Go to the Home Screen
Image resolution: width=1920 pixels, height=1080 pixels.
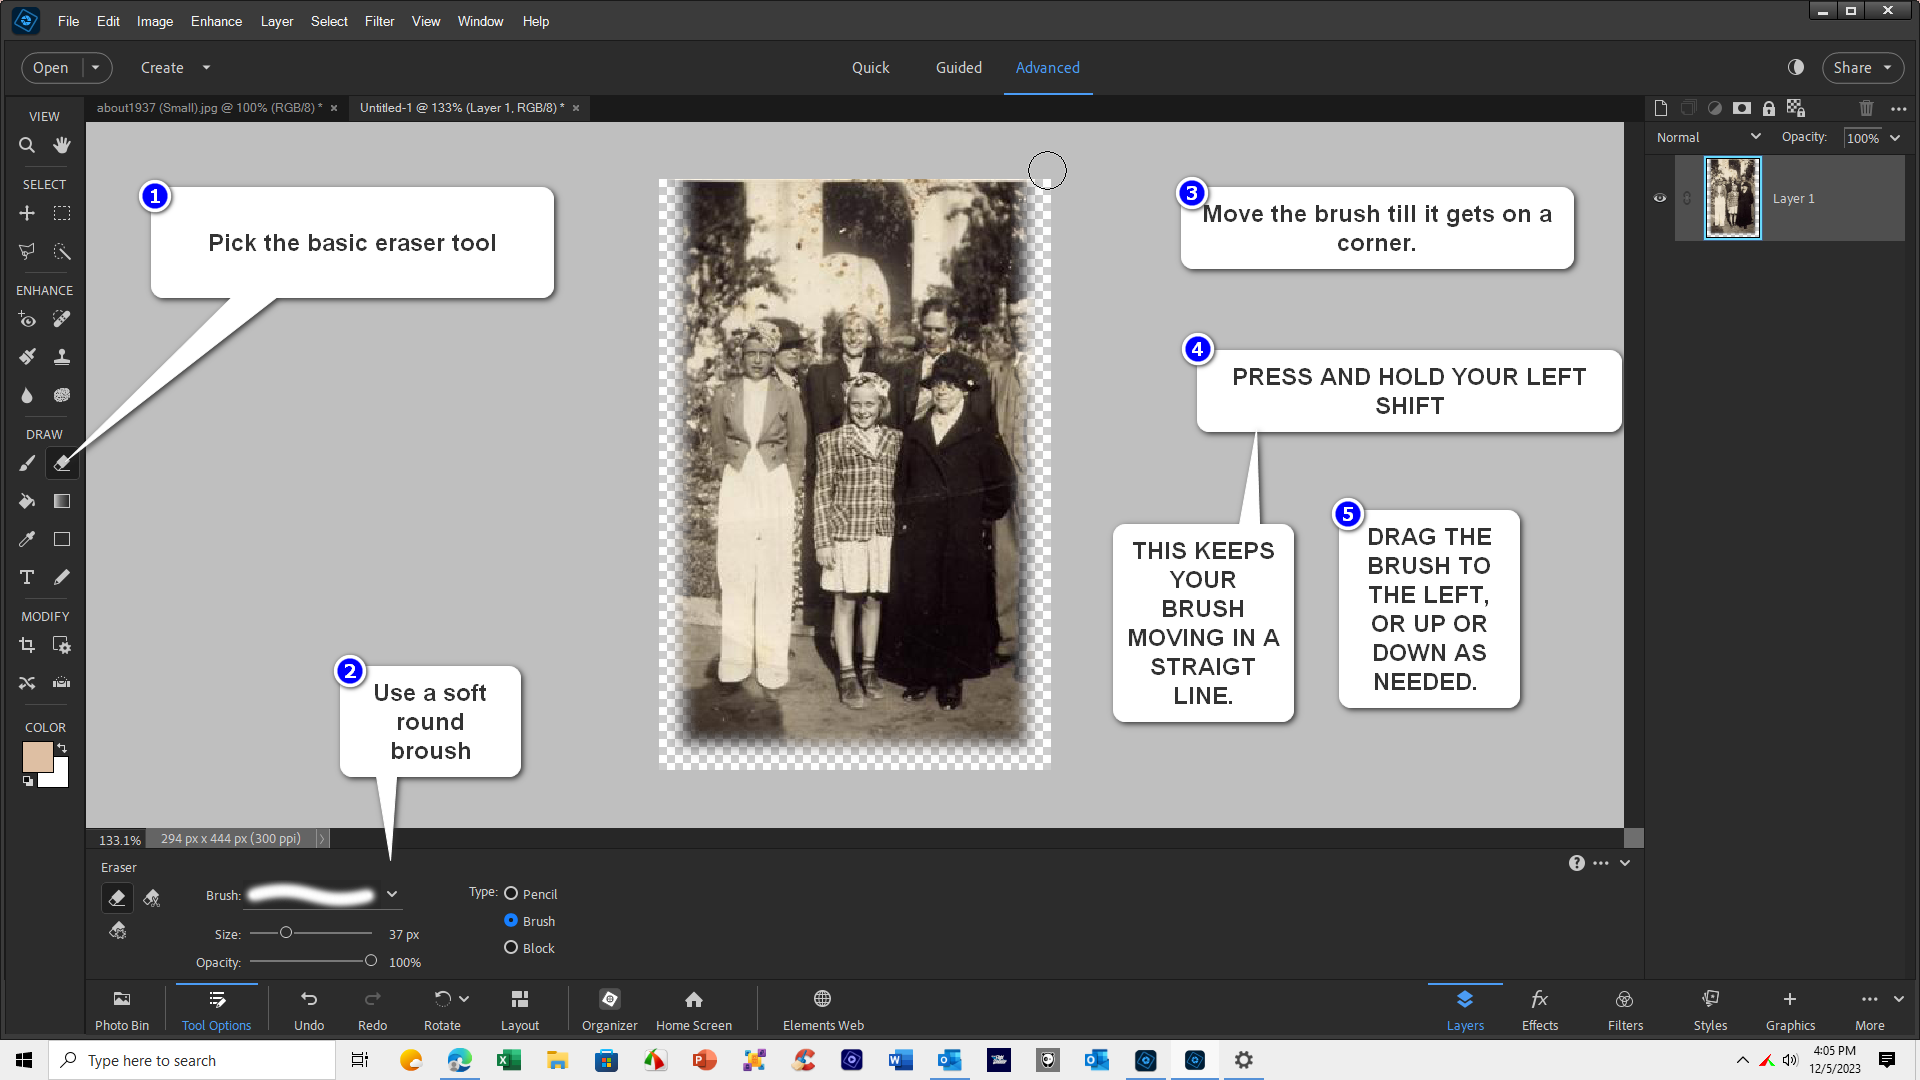tap(693, 1008)
